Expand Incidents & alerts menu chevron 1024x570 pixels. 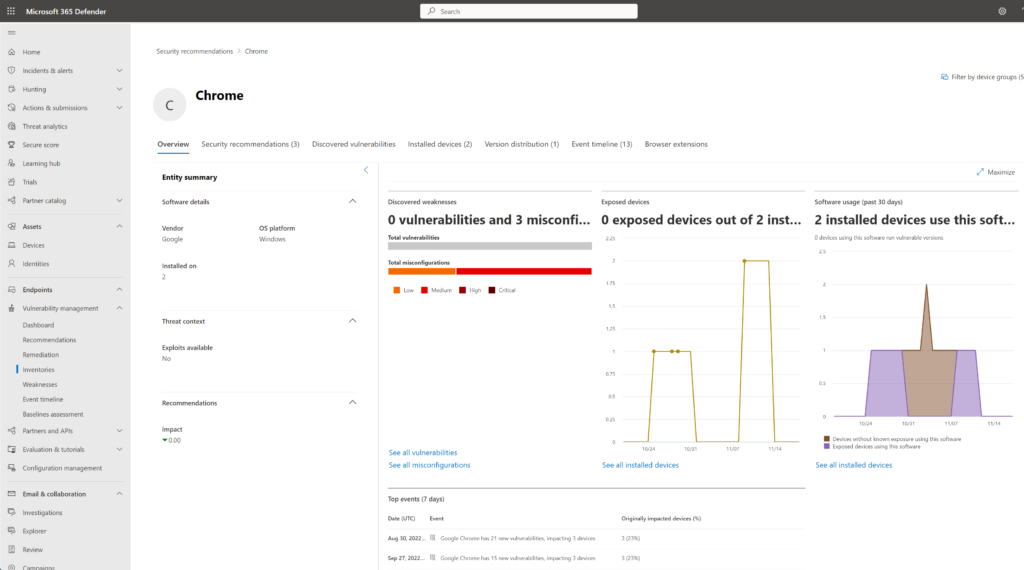coord(119,71)
